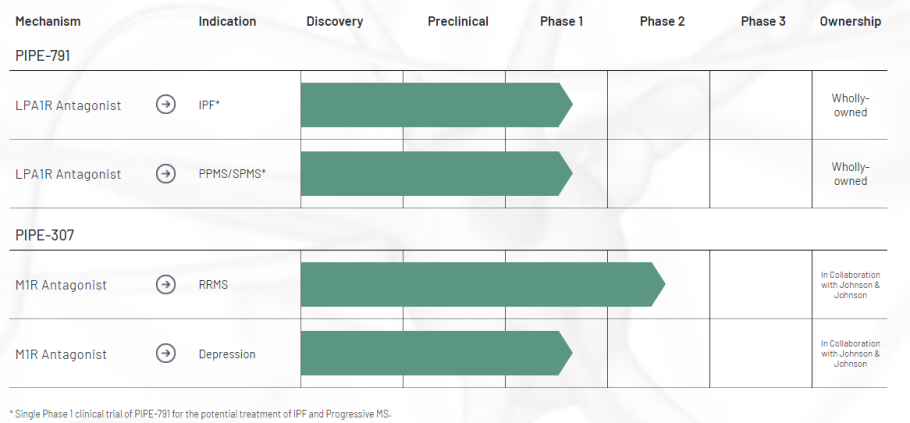Click the Ownership column header
This screenshot has height=423, width=910.
(x=850, y=21)
